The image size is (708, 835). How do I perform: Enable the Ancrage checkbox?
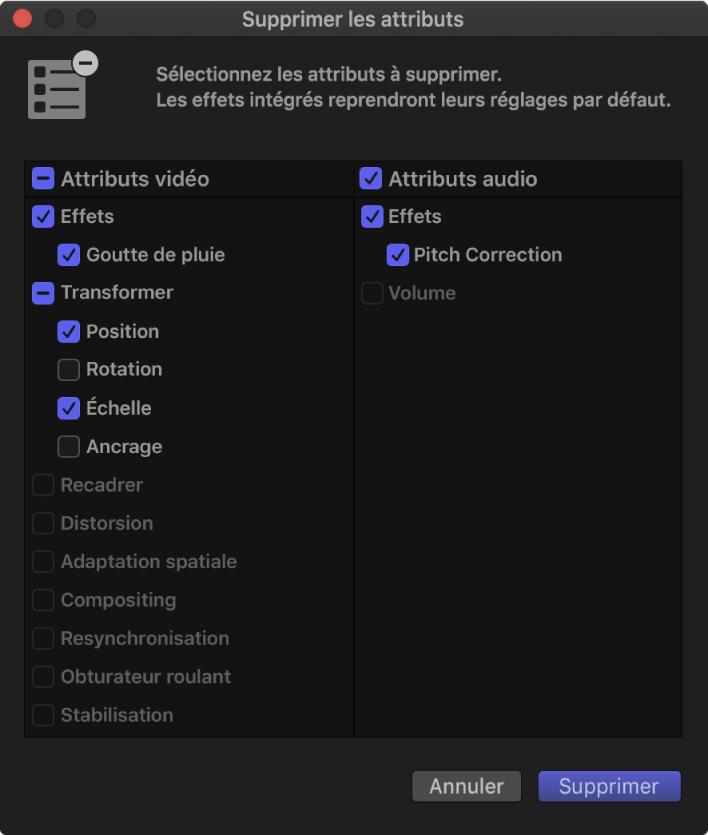tap(69, 446)
